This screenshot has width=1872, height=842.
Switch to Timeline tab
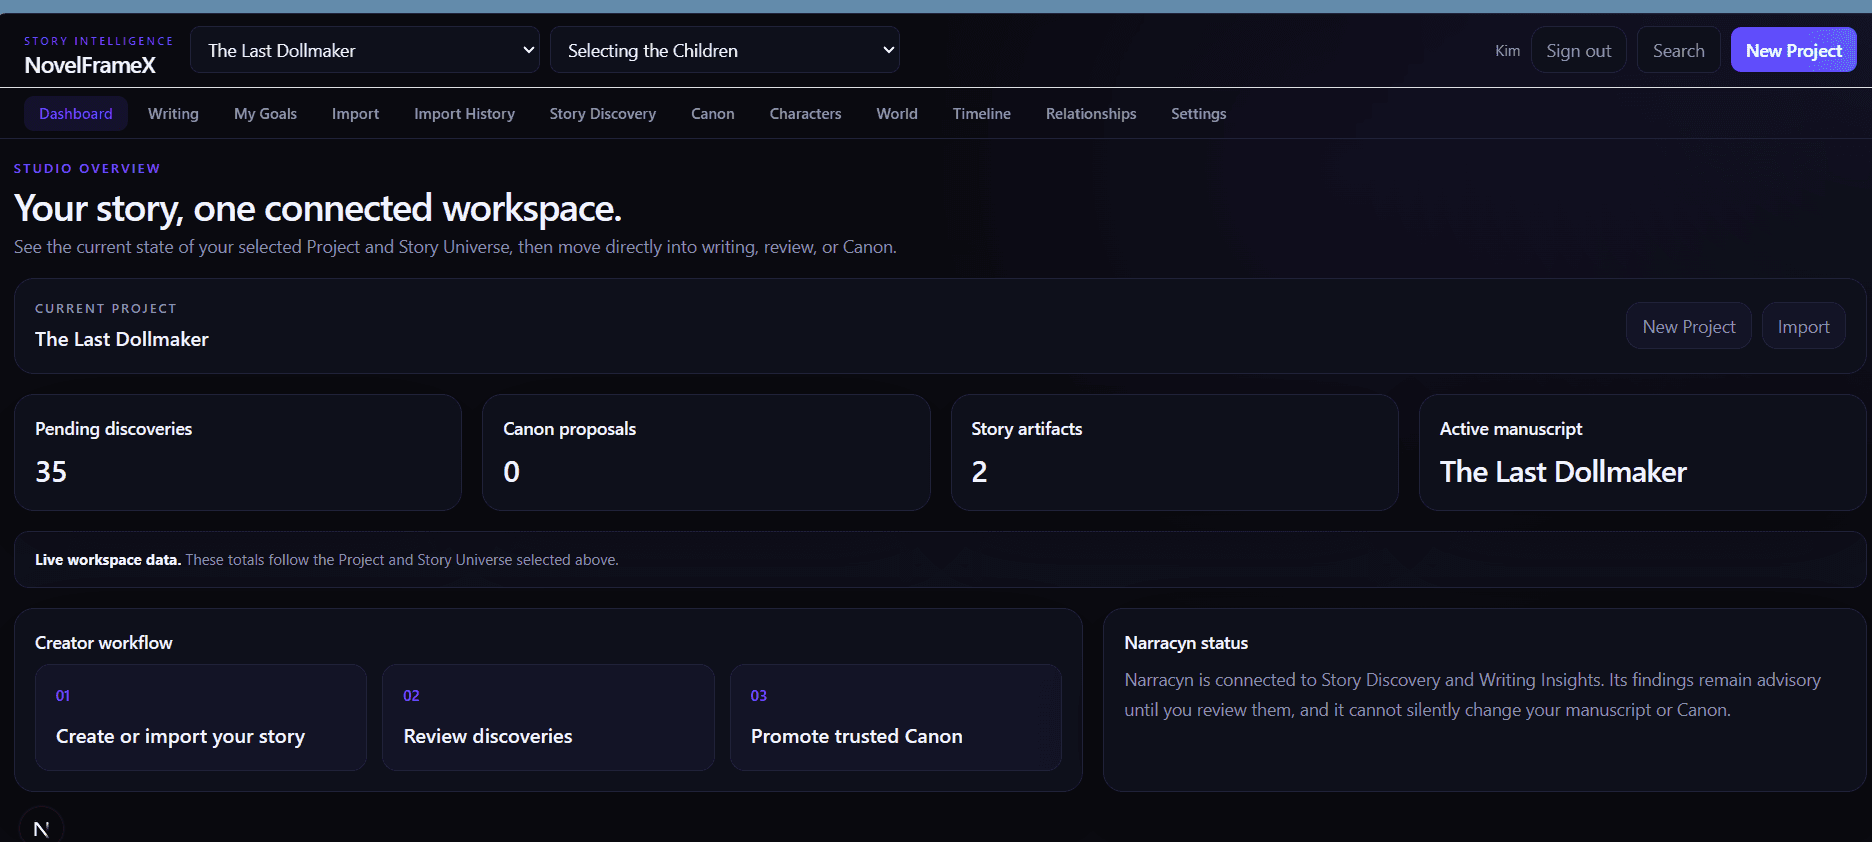point(981,114)
